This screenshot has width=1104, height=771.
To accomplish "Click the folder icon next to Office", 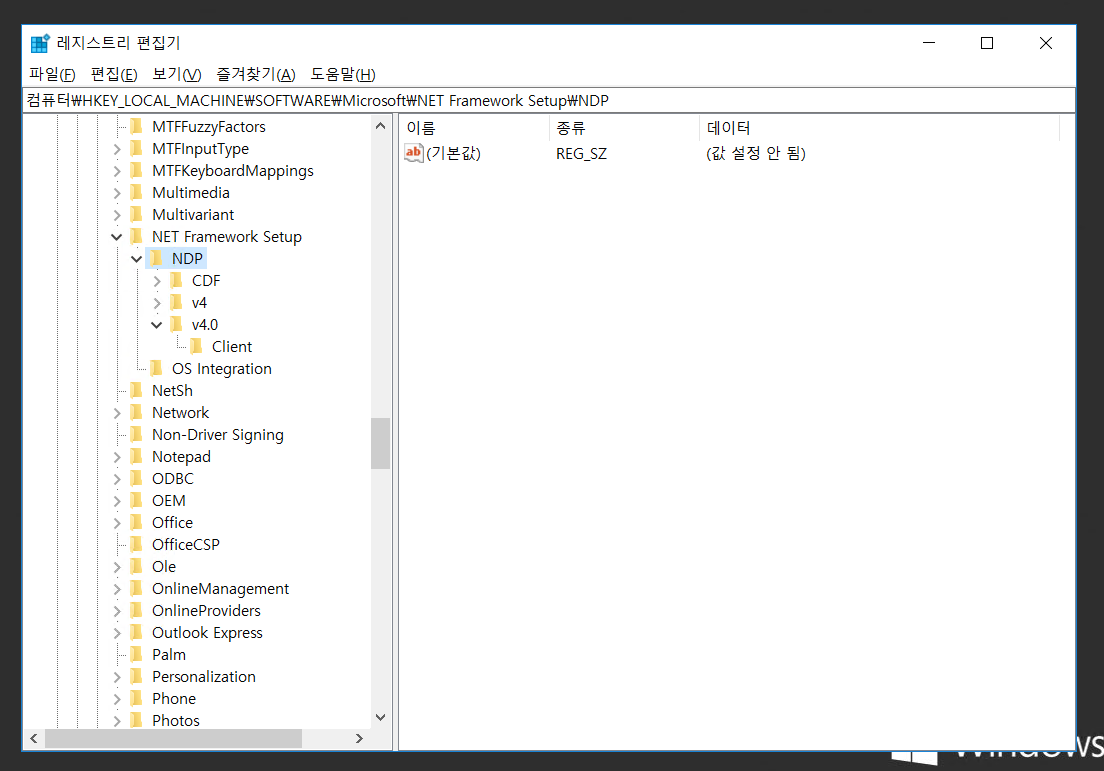I will (x=137, y=522).
